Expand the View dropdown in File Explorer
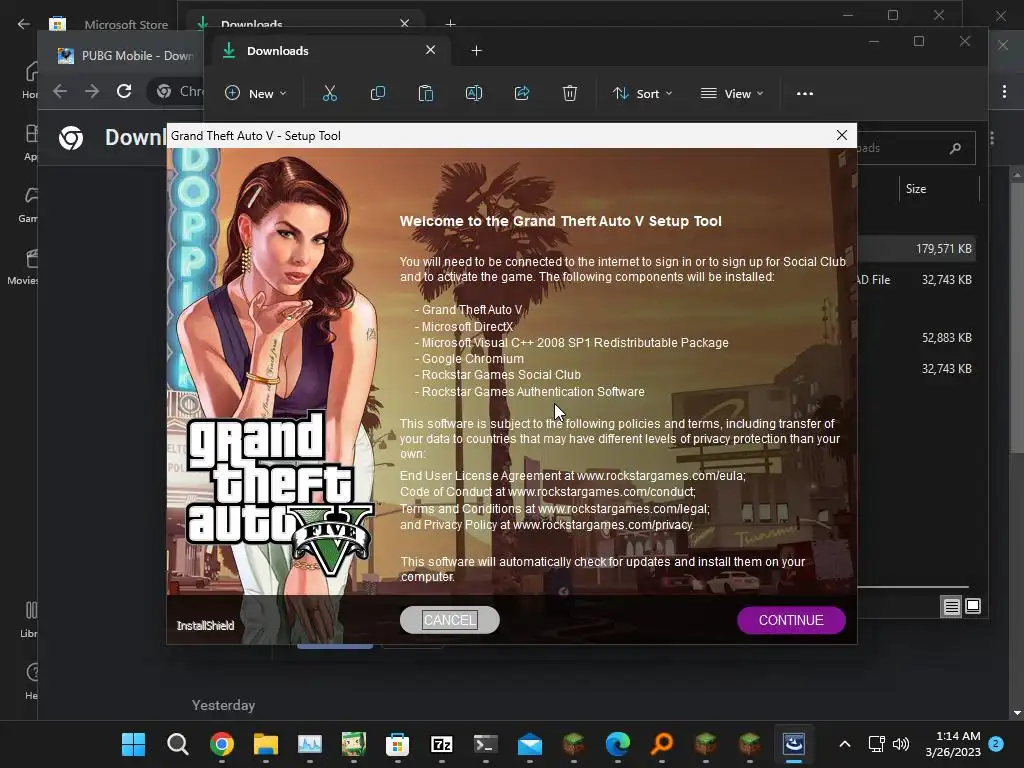 [732, 93]
